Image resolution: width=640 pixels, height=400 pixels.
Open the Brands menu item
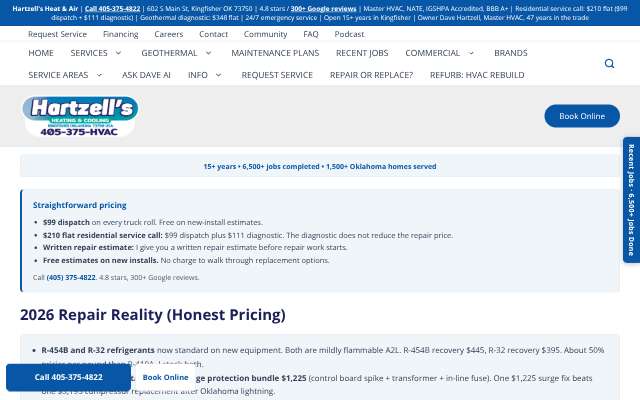511,53
